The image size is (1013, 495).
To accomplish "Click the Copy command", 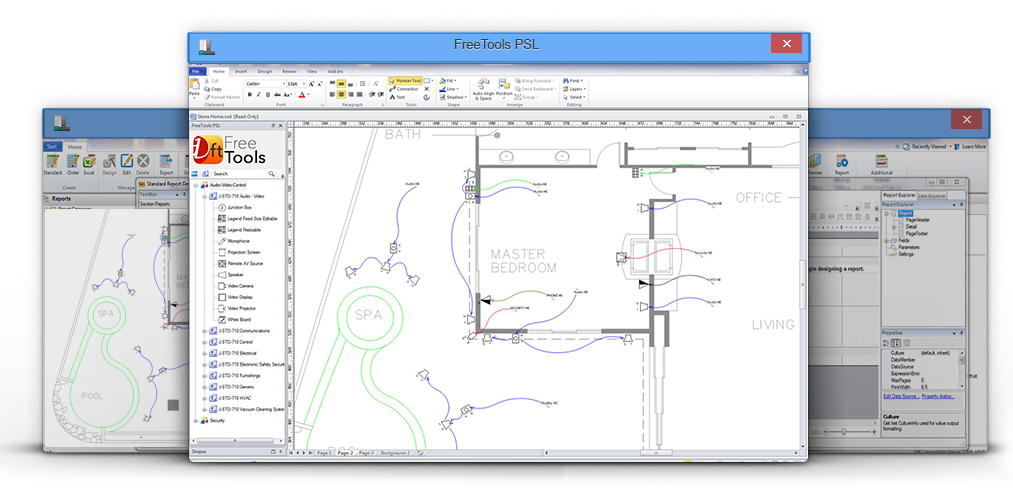I will point(213,89).
